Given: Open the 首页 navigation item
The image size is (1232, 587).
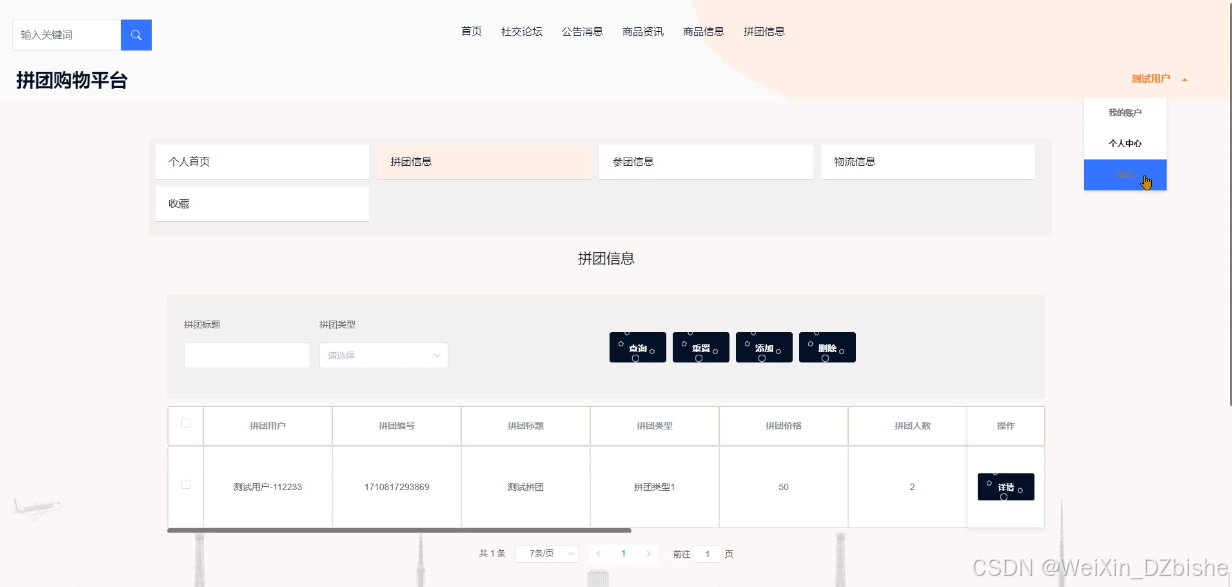Looking at the screenshot, I should pyautogui.click(x=471, y=31).
